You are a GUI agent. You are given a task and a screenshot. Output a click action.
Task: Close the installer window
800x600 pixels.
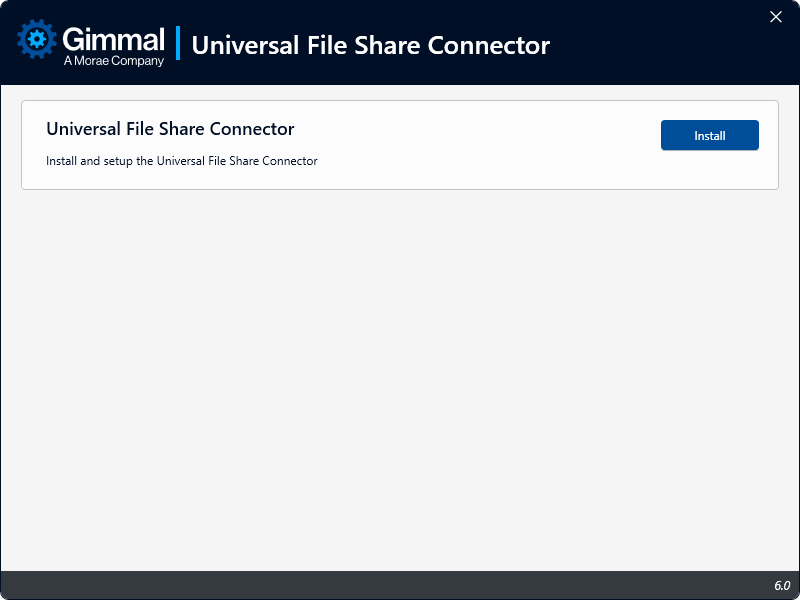point(776,16)
